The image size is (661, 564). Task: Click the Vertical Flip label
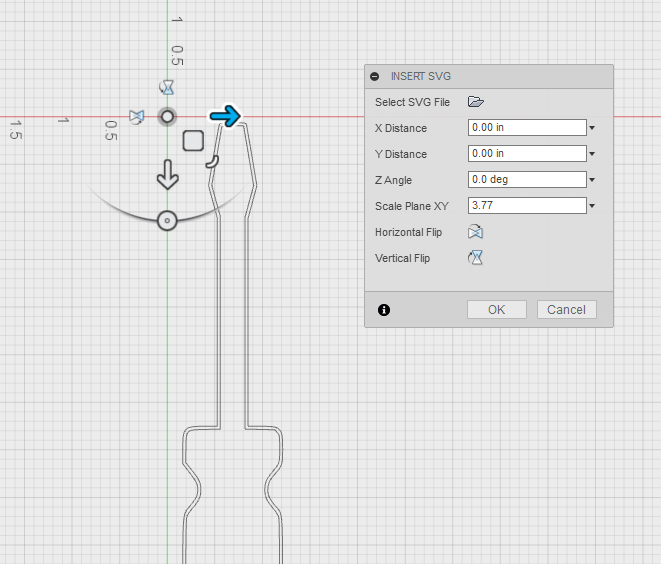coord(402,258)
